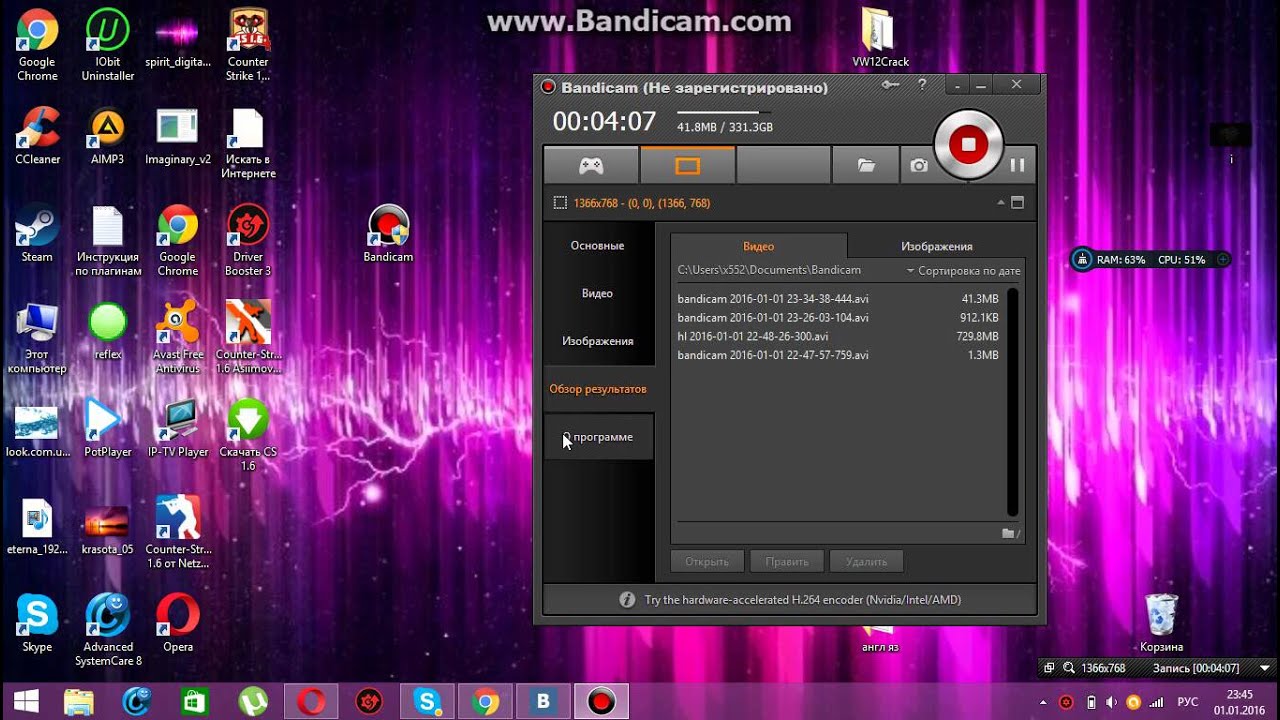Toggle the fullscreen window icon beside the up arrow

[1018, 203]
